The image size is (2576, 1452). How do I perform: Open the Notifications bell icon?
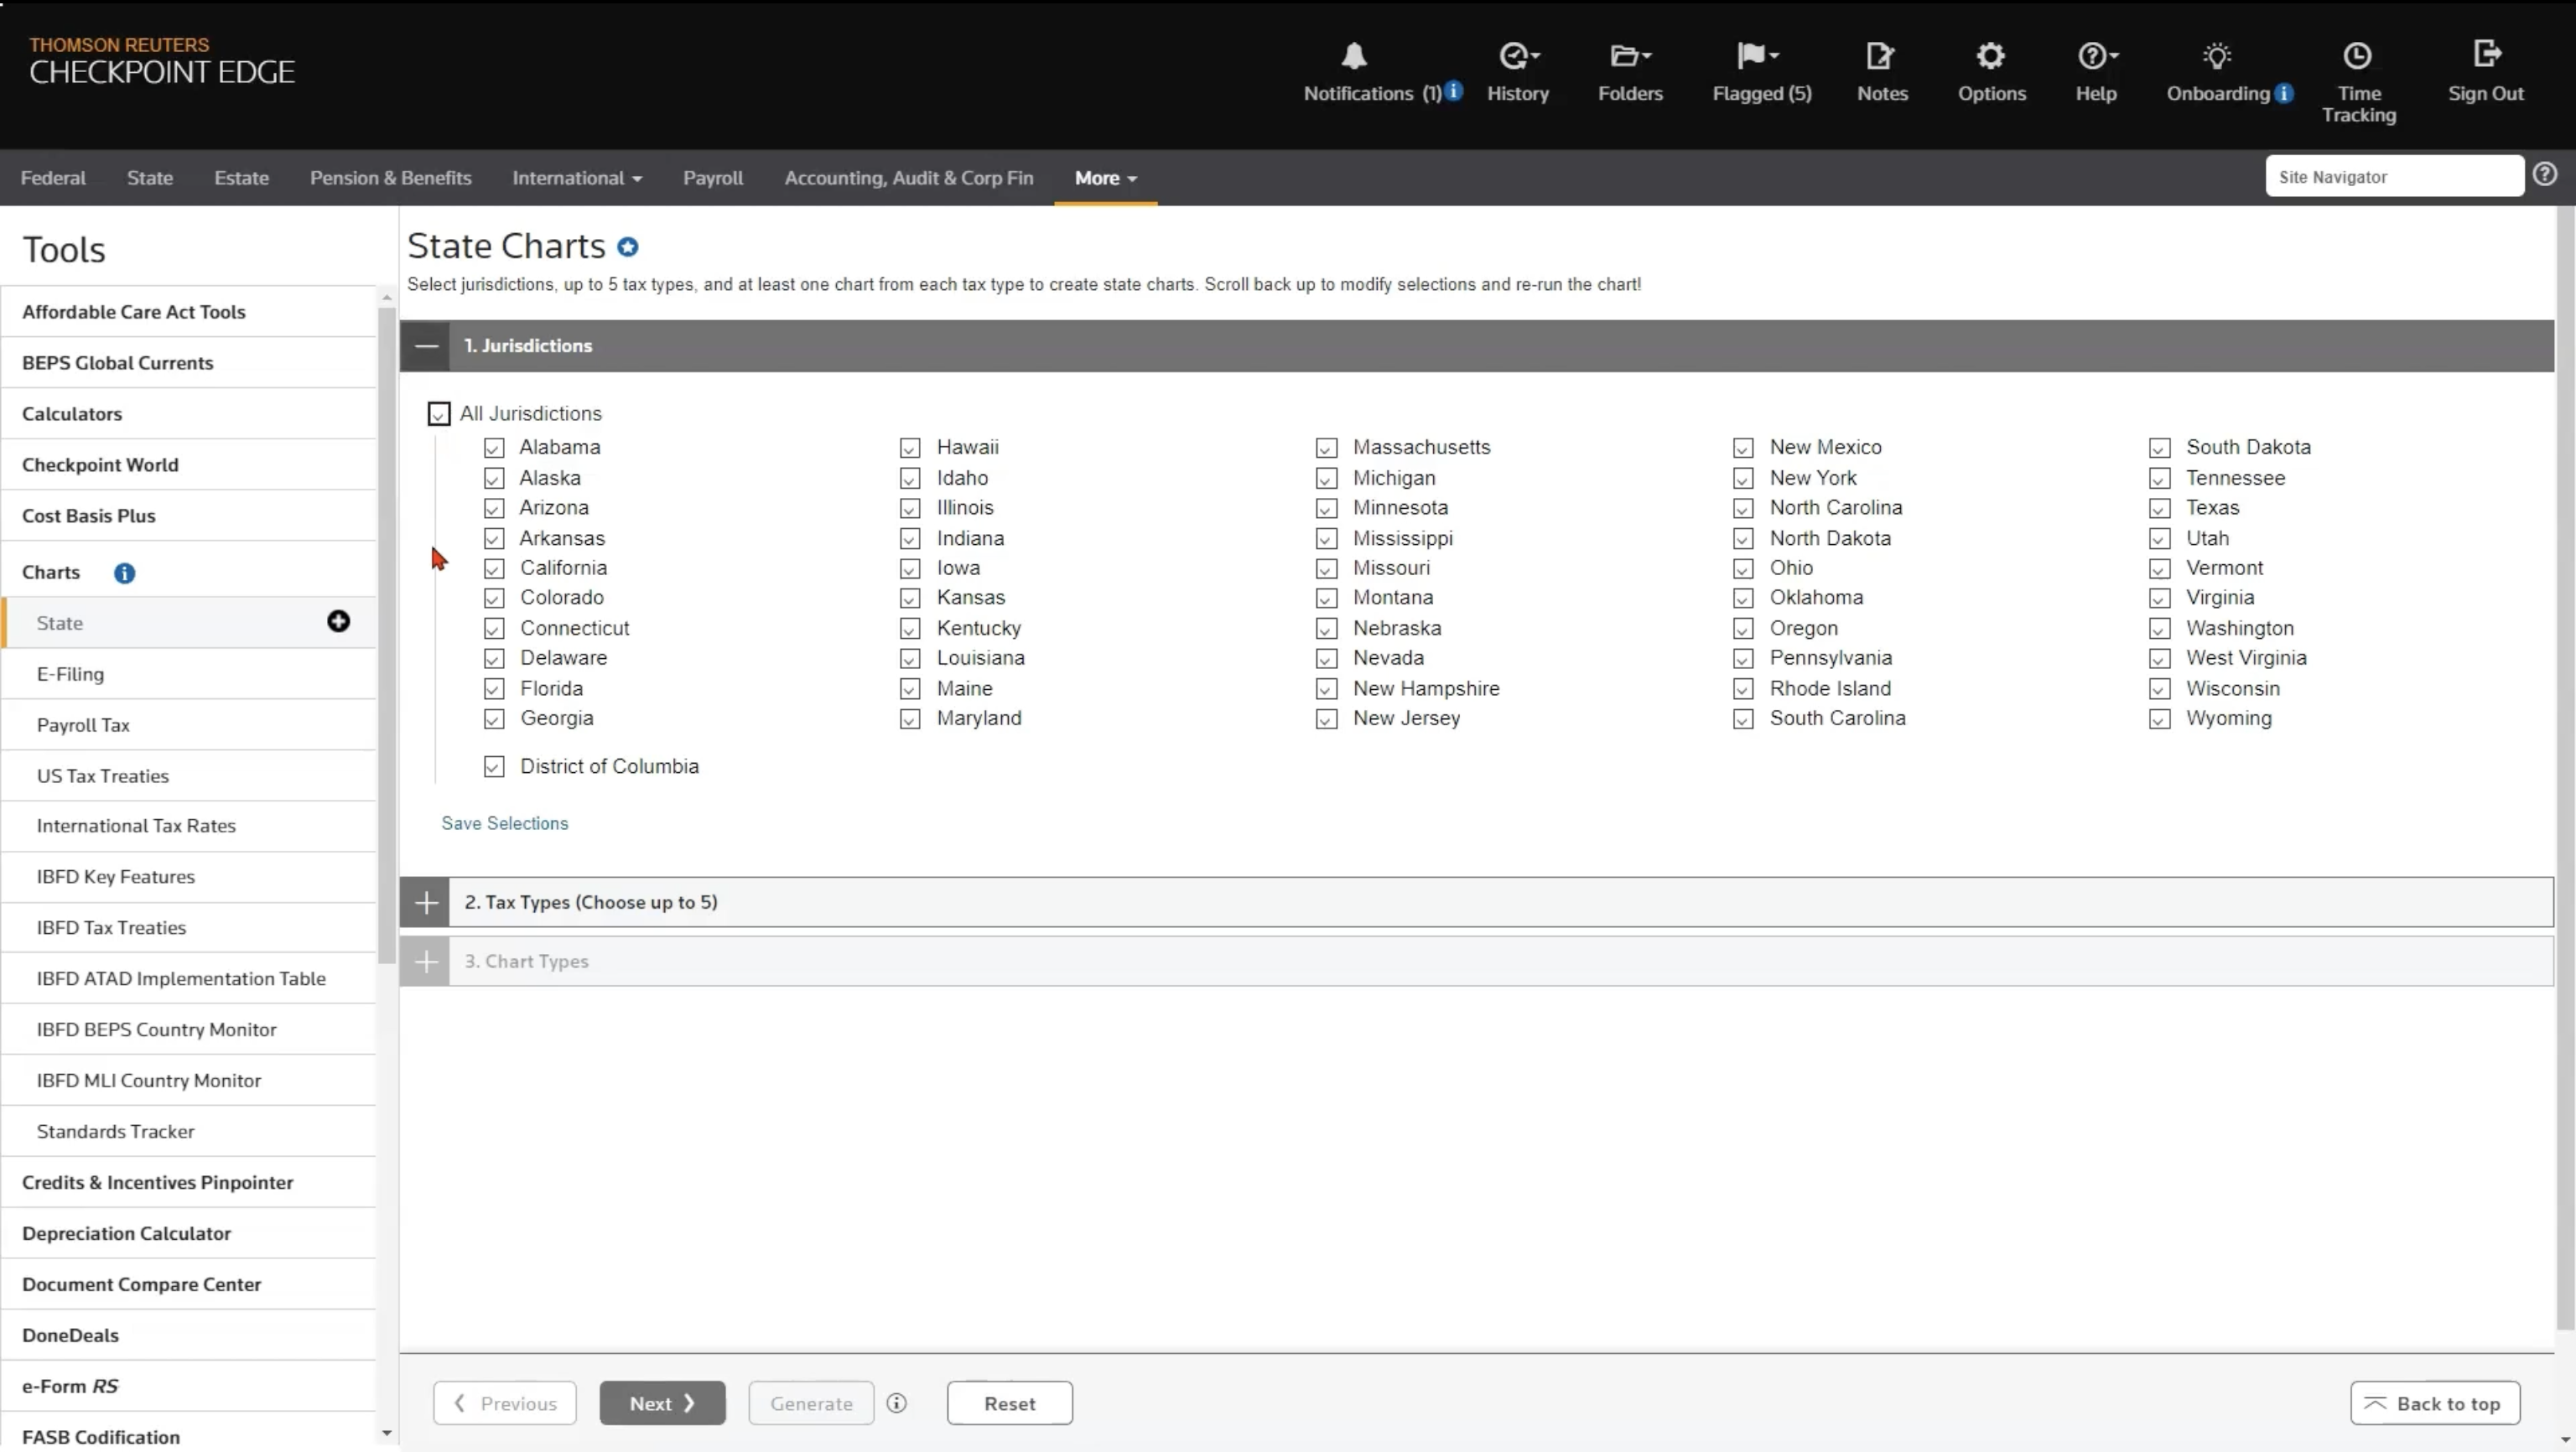(x=1353, y=56)
